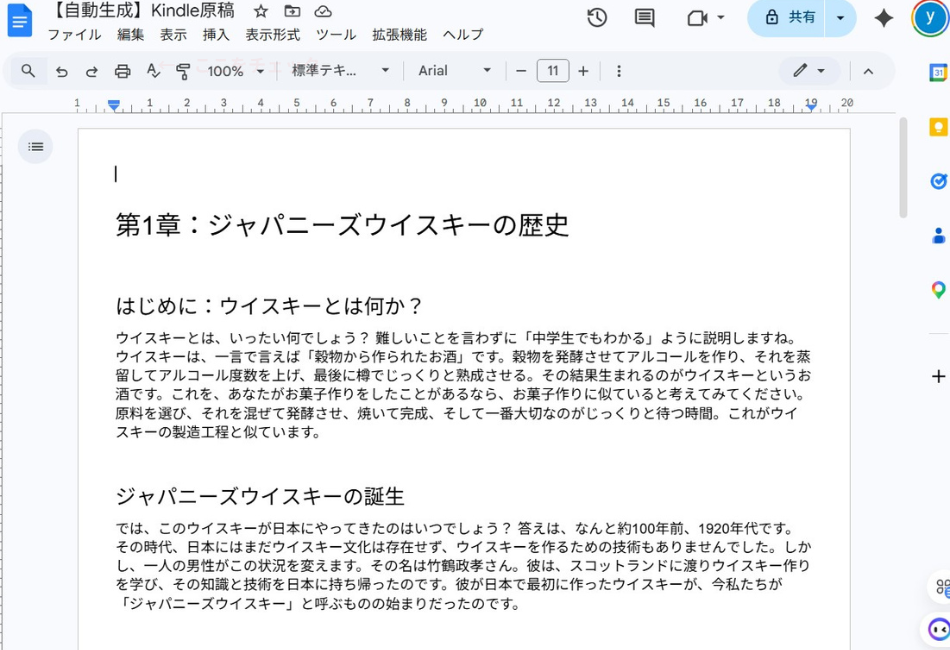Click the search magnifier icon in the toolbar
This screenshot has width=950, height=650.
click(x=28, y=71)
